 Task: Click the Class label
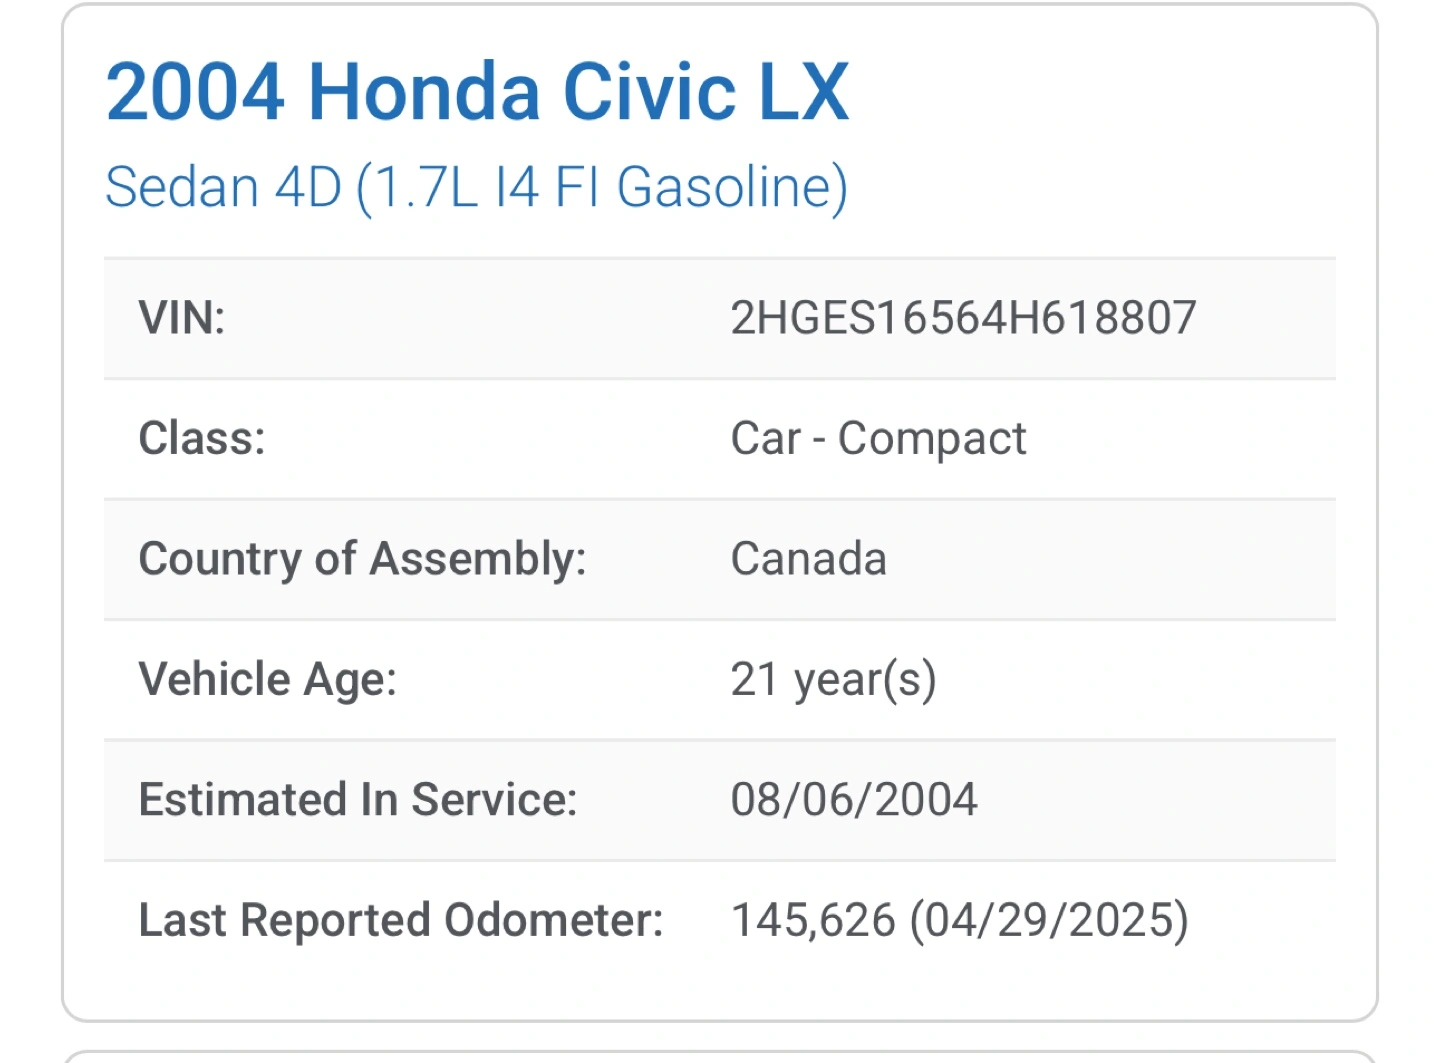point(202,438)
